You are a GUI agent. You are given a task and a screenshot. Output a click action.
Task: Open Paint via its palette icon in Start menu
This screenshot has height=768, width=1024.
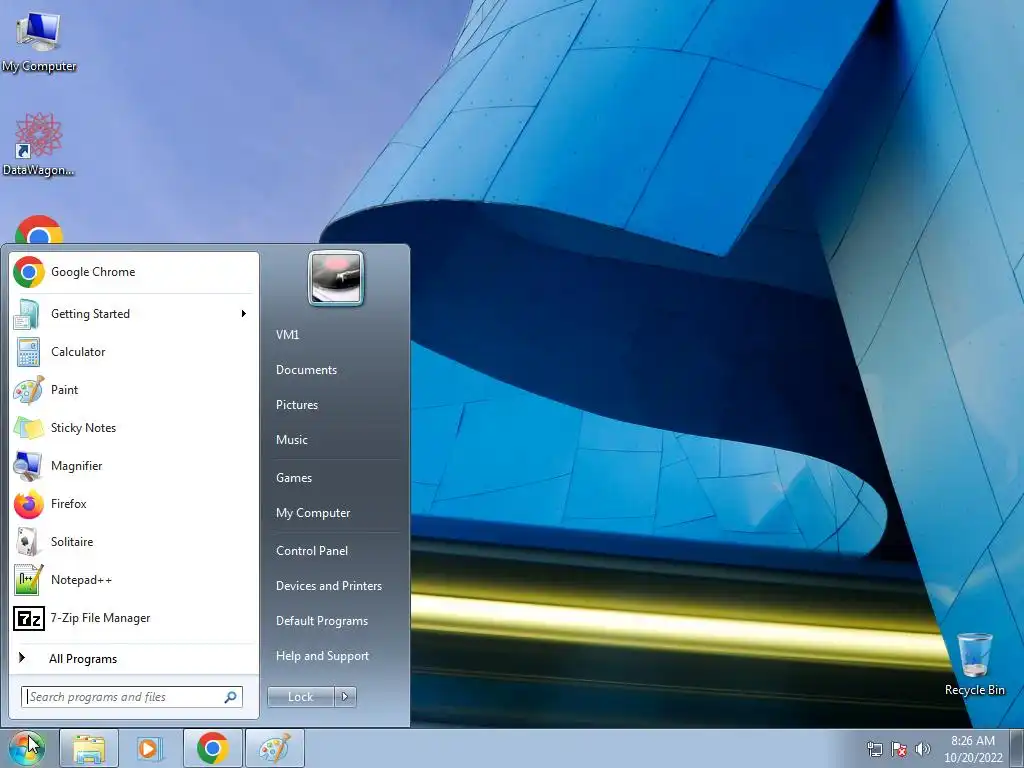[x=28, y=390]
